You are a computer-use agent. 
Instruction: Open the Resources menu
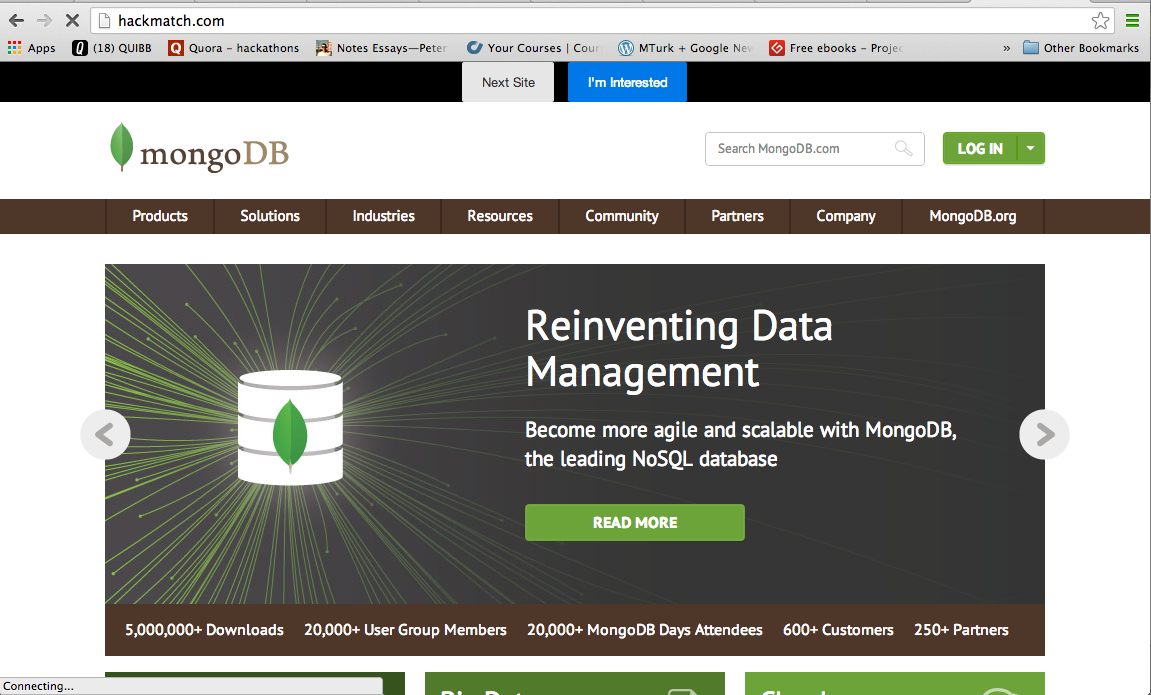500,216
